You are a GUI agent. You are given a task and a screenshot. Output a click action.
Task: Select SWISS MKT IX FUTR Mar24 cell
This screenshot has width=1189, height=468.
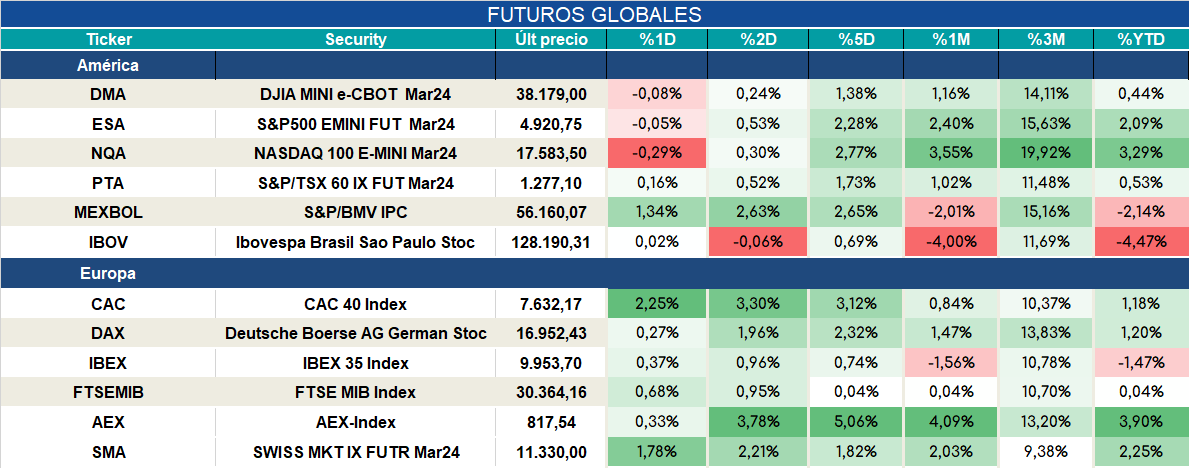356,453
